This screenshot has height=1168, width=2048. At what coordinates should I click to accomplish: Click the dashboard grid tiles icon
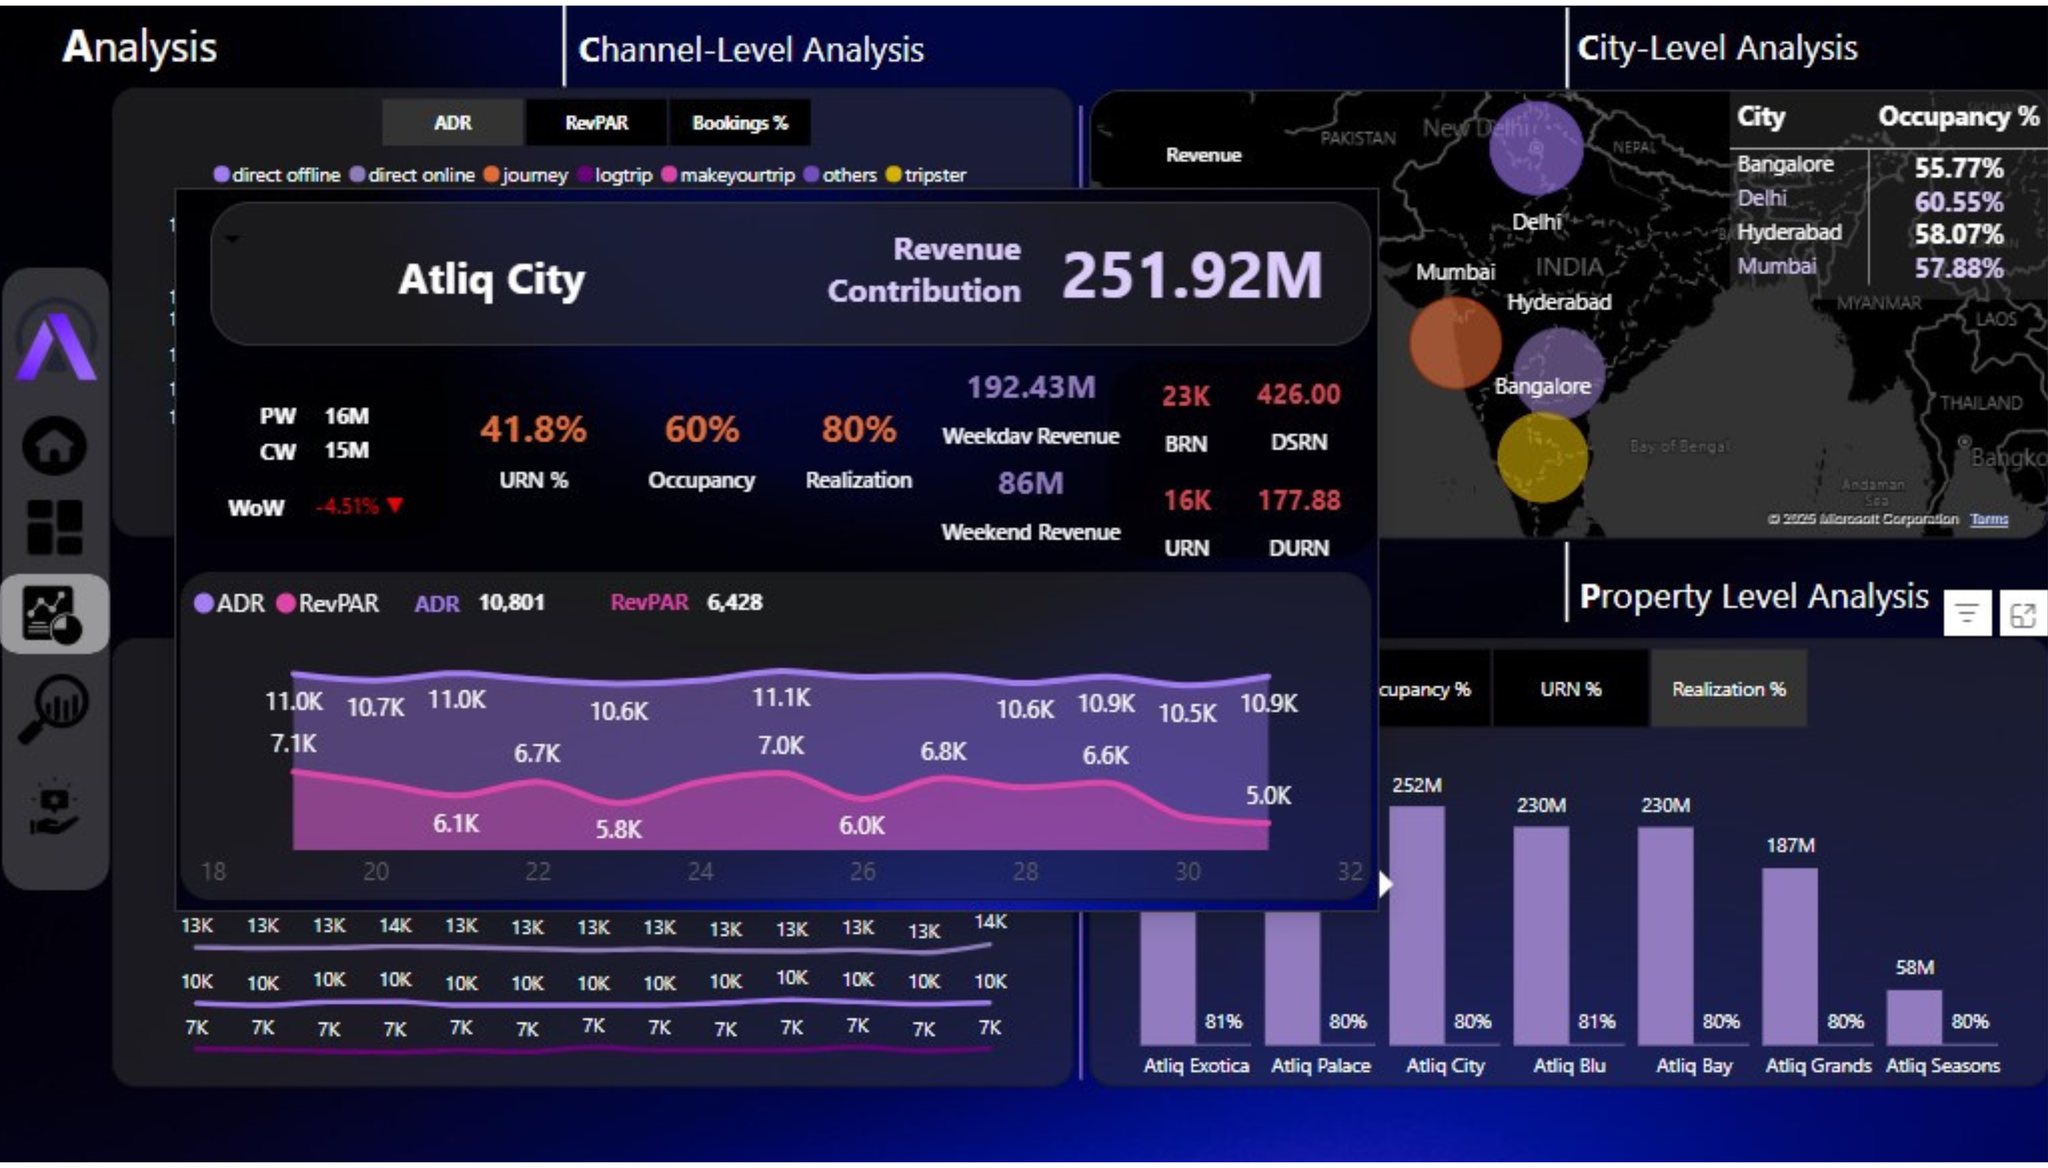tap(54, 527)
